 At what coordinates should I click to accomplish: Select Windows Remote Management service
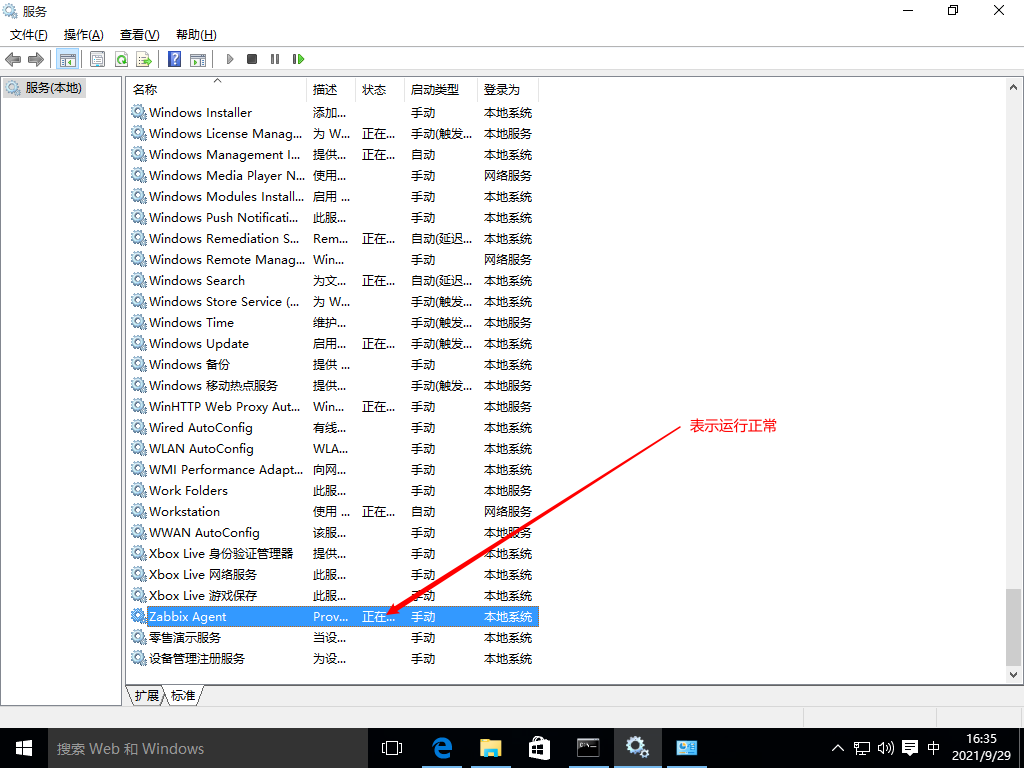click(x=334, y=259)
